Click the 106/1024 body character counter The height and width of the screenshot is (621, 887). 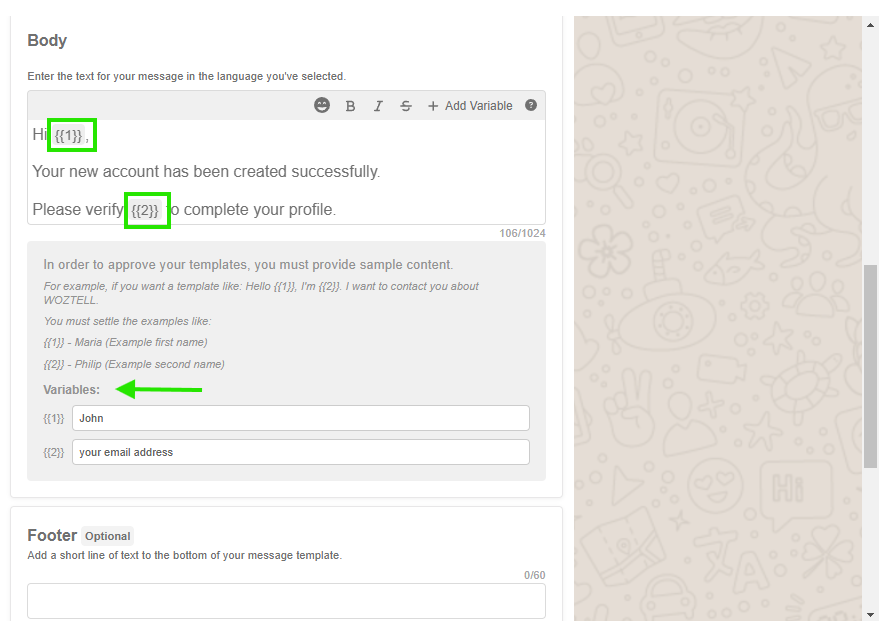[x=522, y=234]
